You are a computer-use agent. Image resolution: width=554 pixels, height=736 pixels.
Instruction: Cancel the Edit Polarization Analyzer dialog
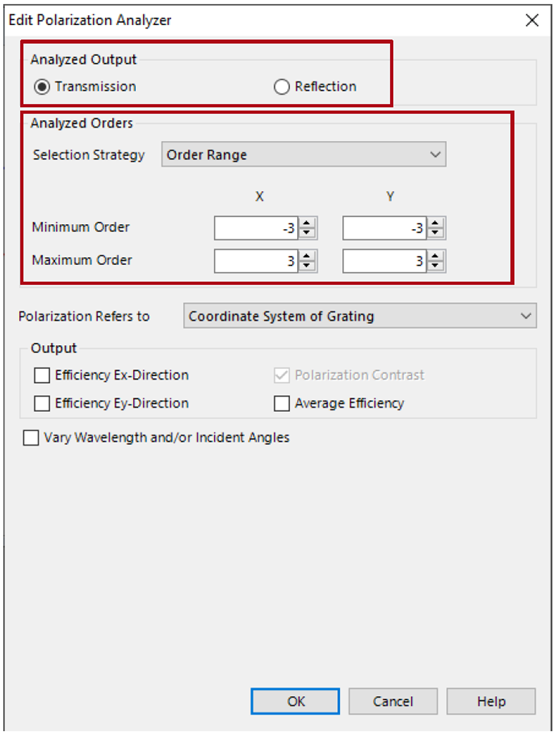[393, 701]
